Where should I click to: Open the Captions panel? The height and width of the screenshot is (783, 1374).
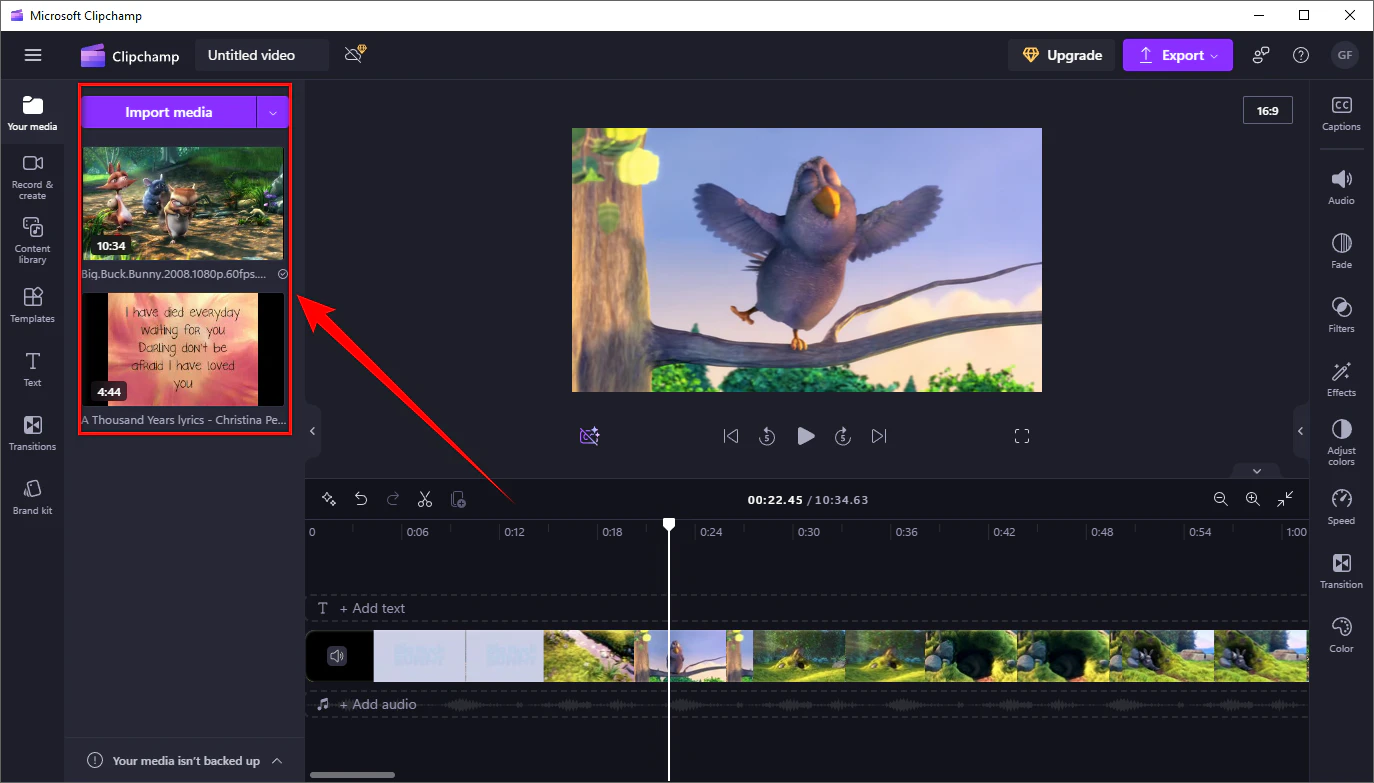pyautogui.click(x=1341, y=113)
